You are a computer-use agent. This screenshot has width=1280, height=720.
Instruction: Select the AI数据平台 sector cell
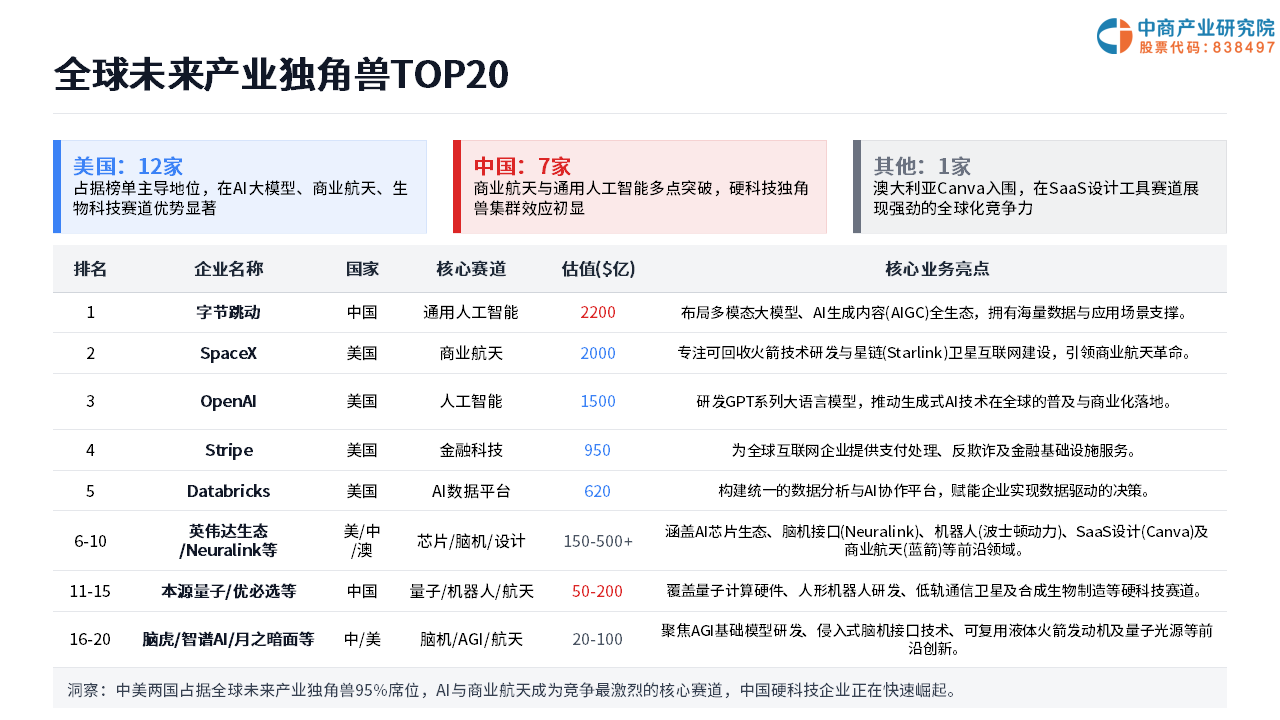pyautogui.click(x=471, y=491)
